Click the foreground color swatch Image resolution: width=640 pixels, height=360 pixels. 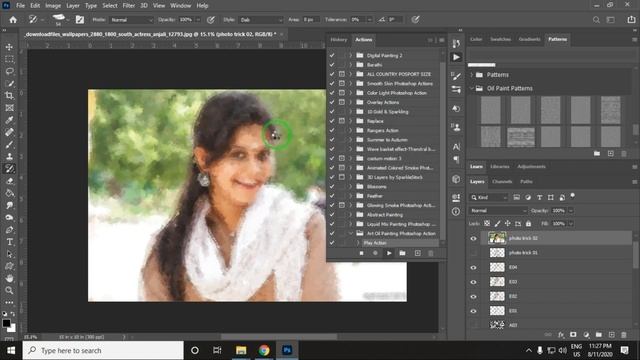pyautogui.click(x=6, y=323)
